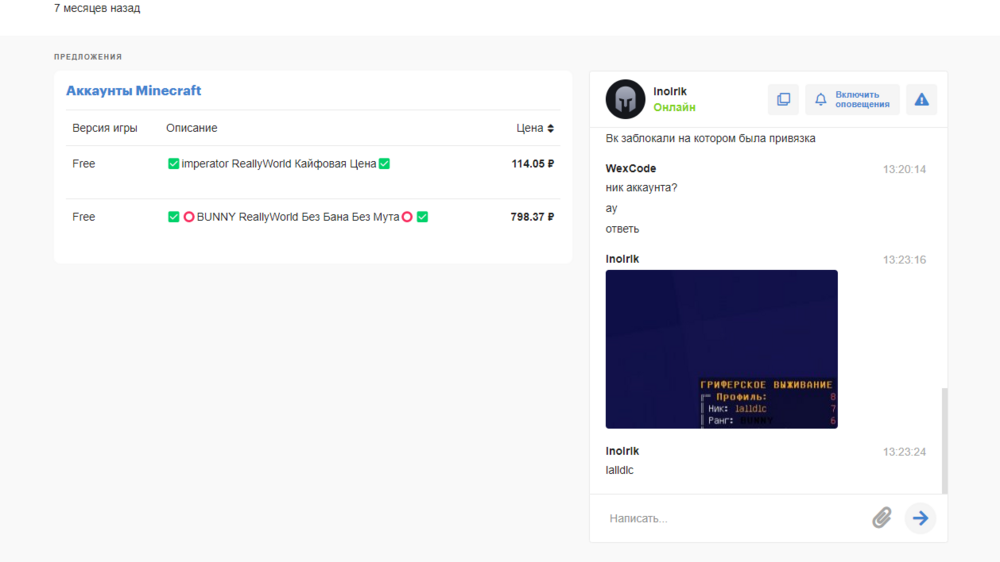Image resolution: width=1000 pixels, height=562 pixels.
Task: Click the warning triangle report icon
Action: pyautogui.click(x=922, y=100)
